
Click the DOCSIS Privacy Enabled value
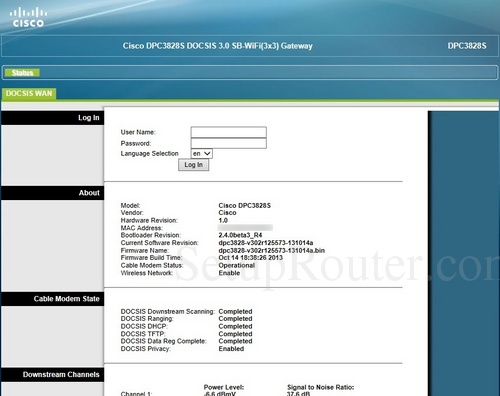coord(231,349)
